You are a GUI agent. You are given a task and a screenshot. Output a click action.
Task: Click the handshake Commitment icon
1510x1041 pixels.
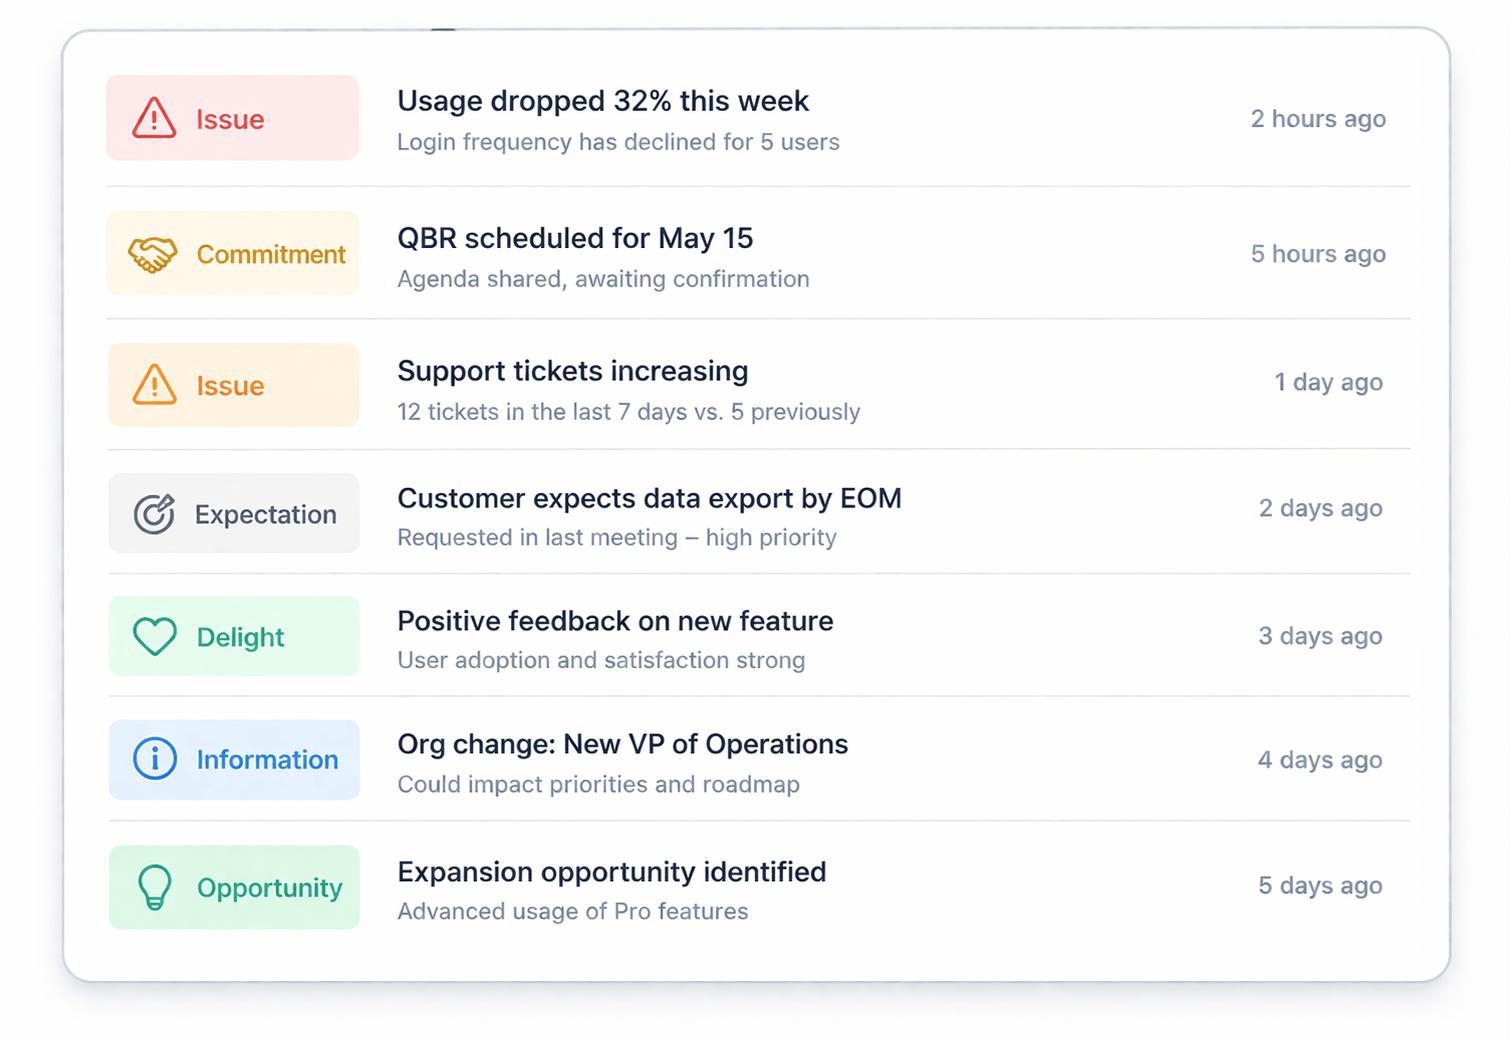tap(152, 254)
